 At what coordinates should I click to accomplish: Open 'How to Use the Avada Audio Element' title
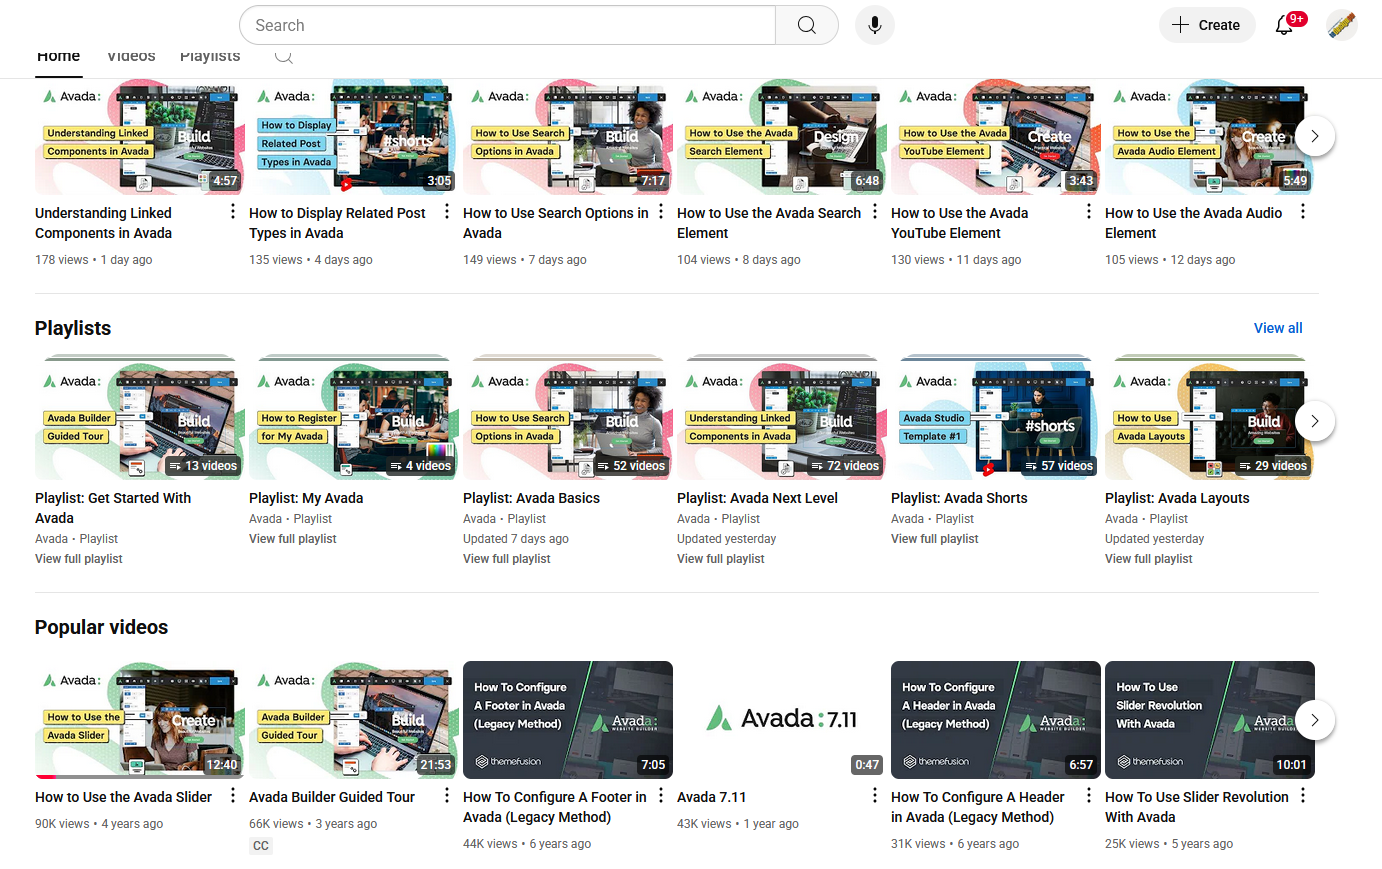(1193, 223)
